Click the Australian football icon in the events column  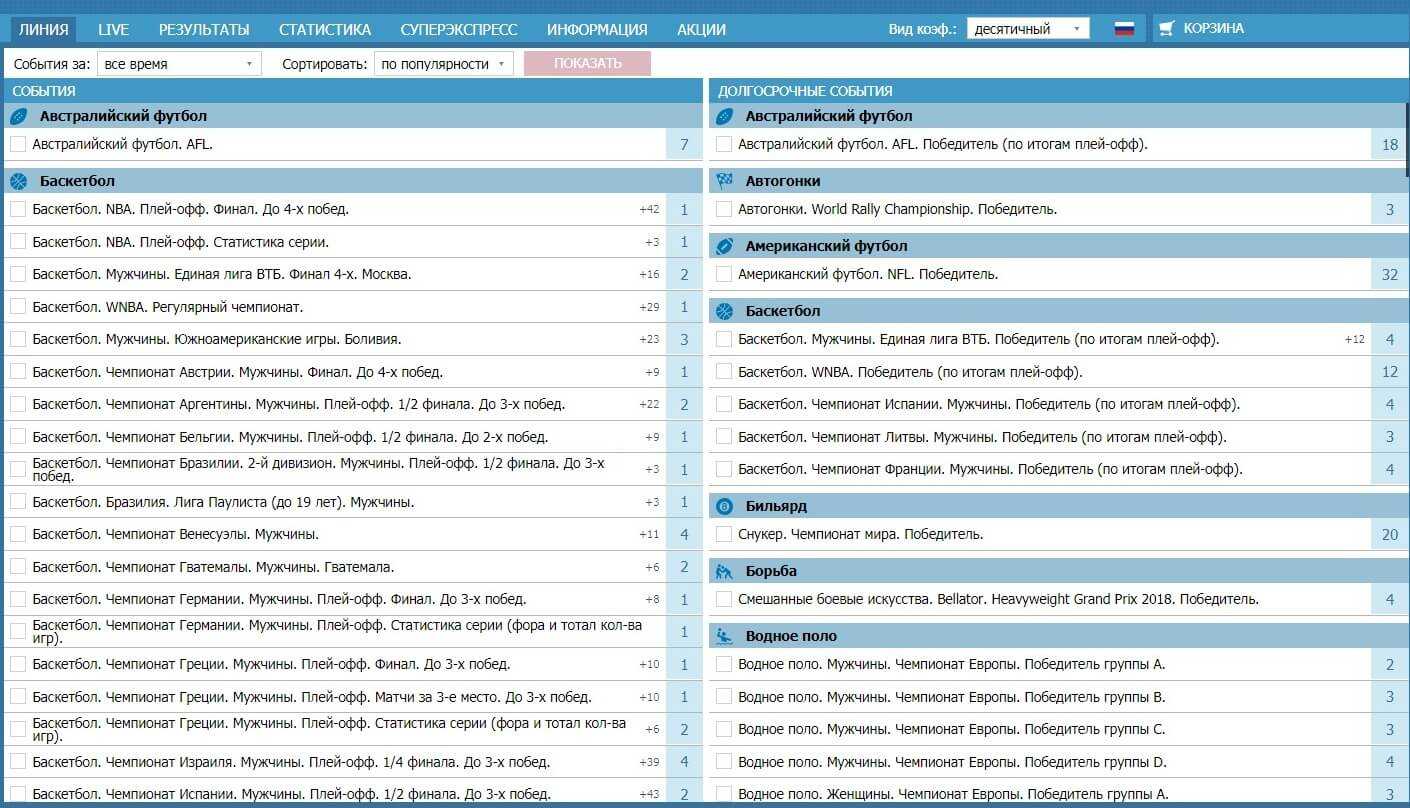pyautogui.click(x=19, y=116)
